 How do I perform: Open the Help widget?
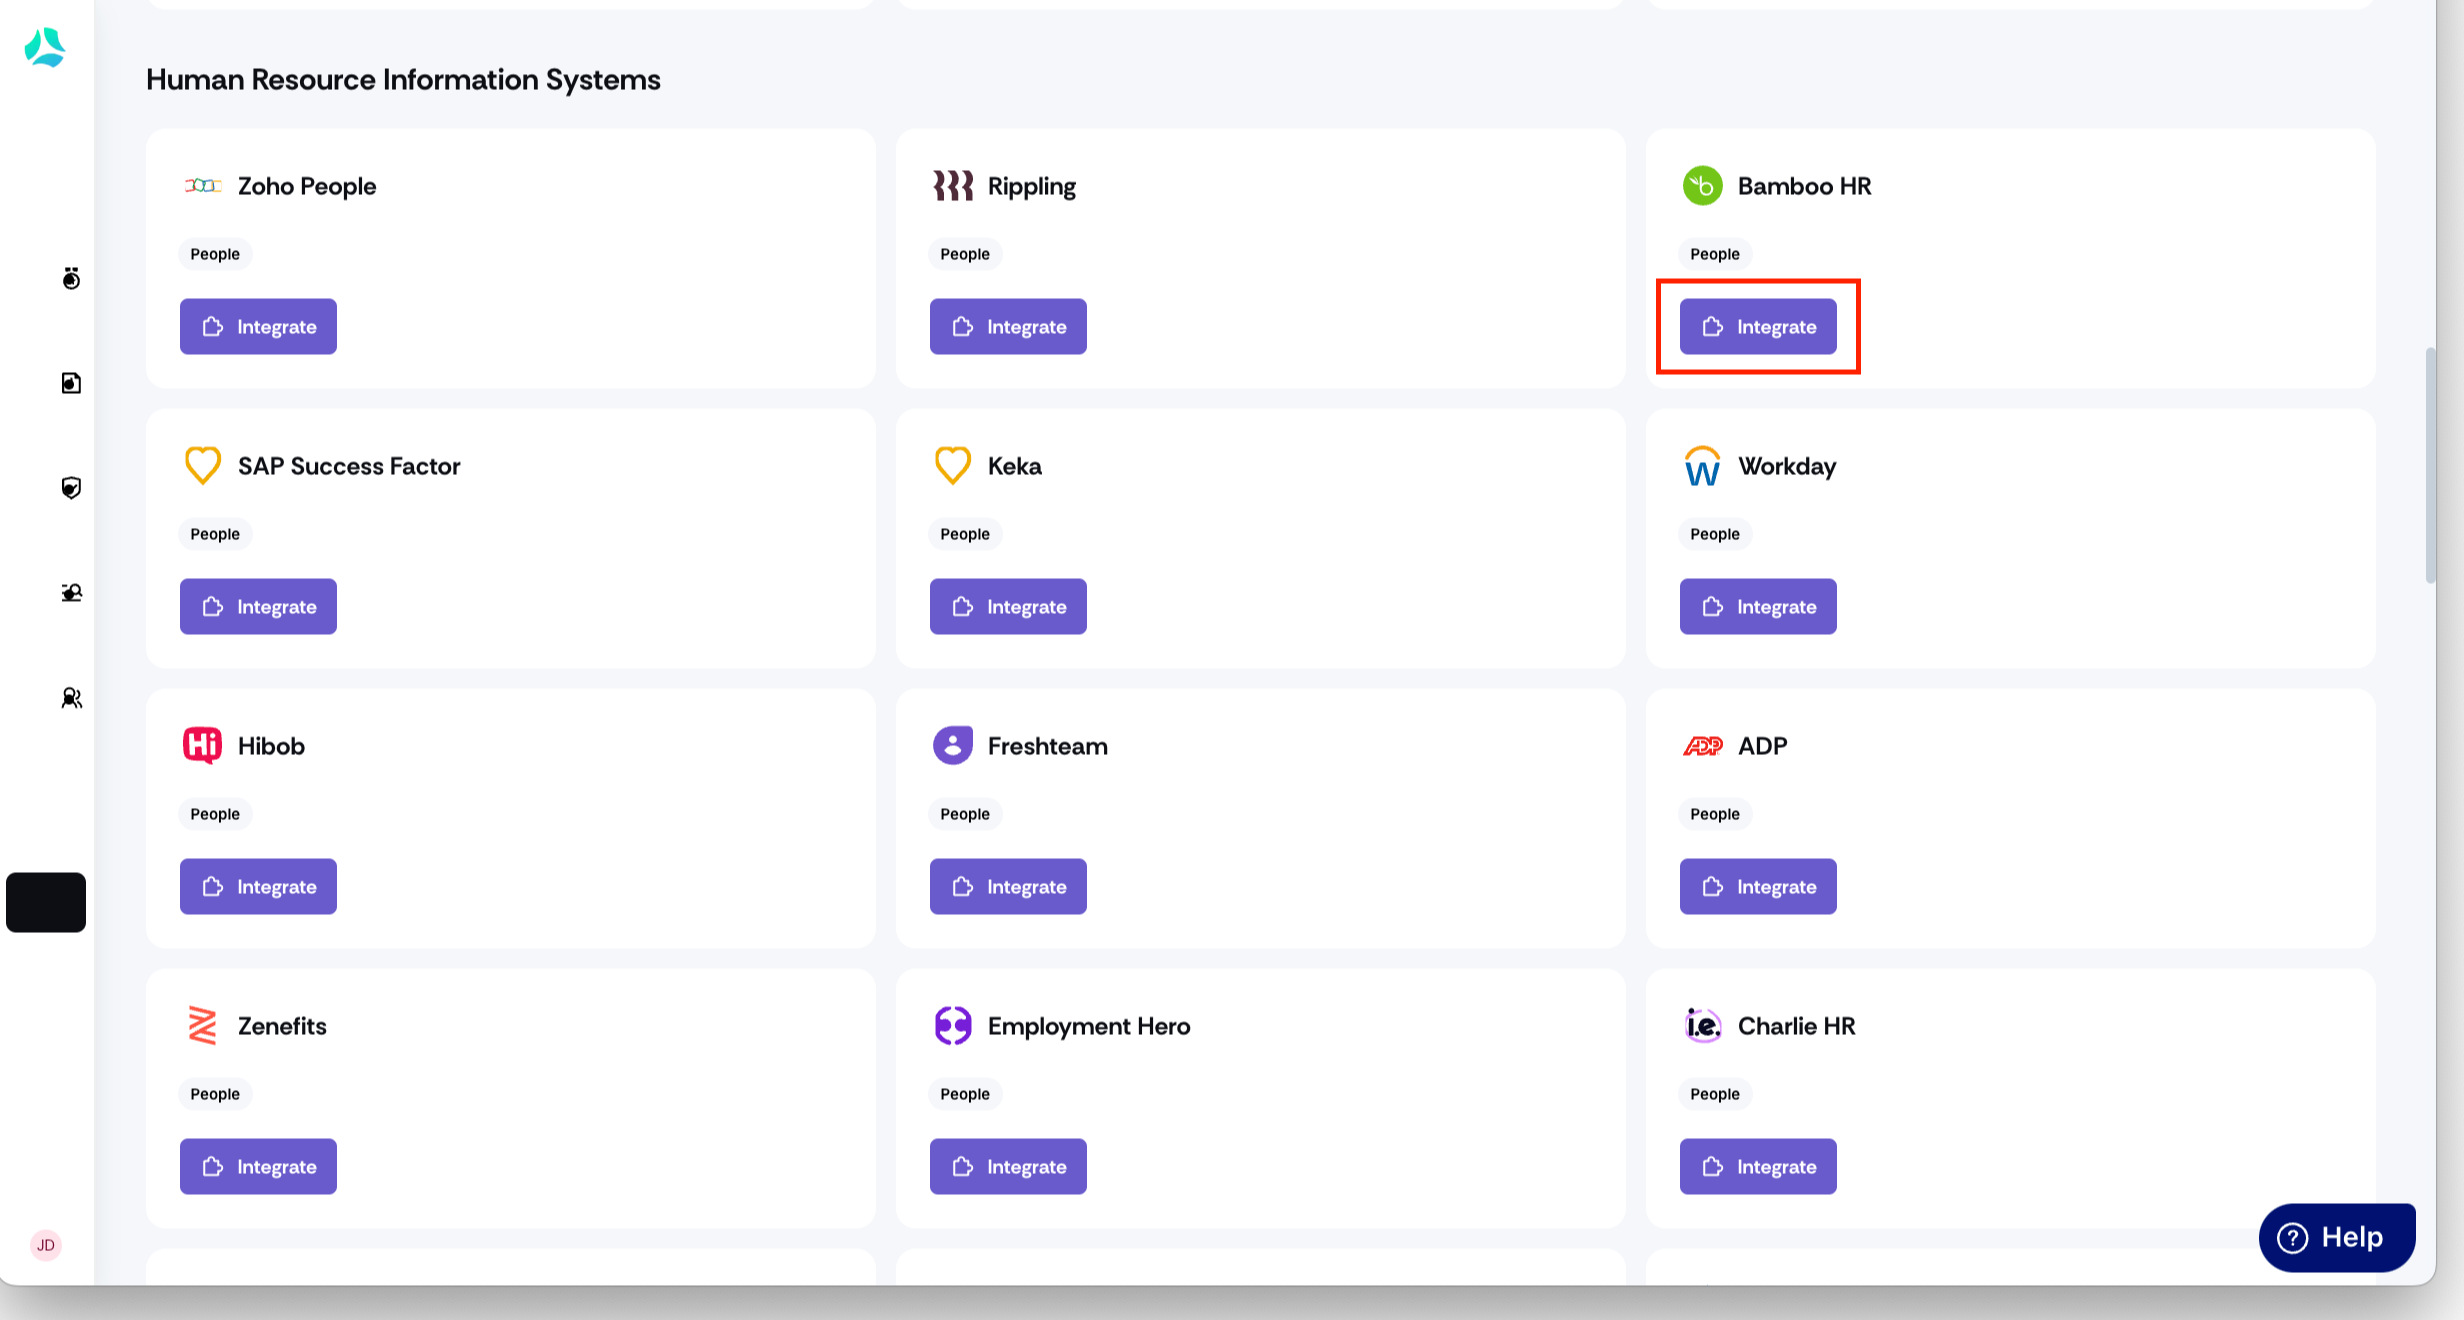2337,1237
